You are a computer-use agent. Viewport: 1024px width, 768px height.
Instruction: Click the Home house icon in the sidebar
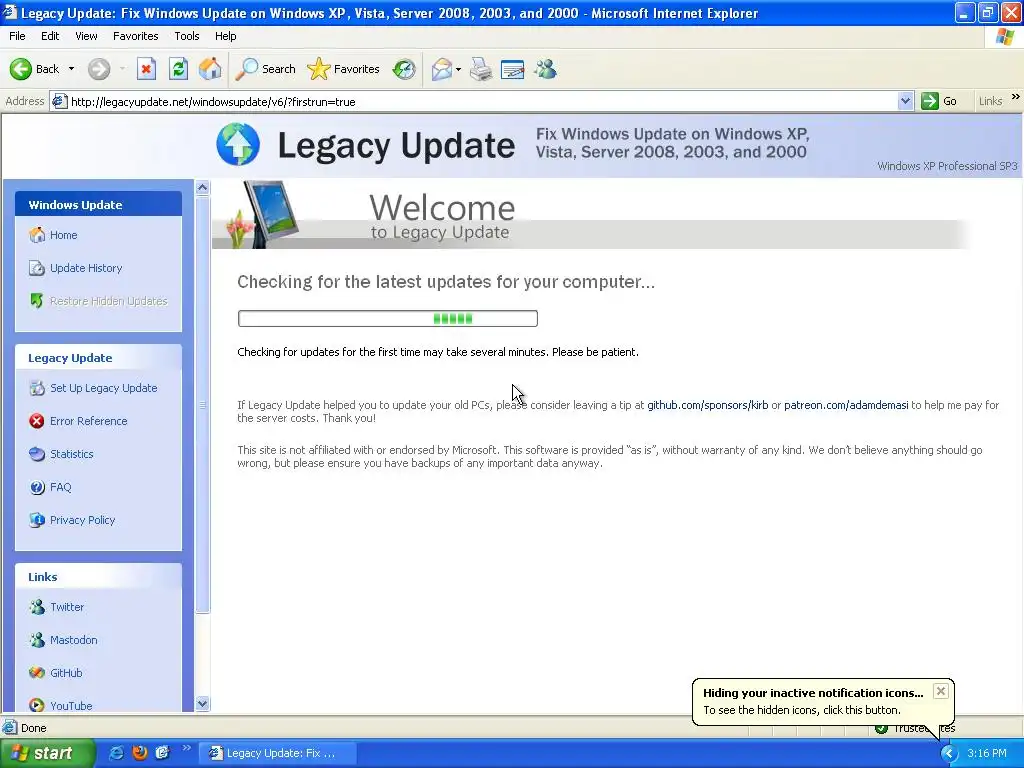pyautogui.click(x=37, y=235)
